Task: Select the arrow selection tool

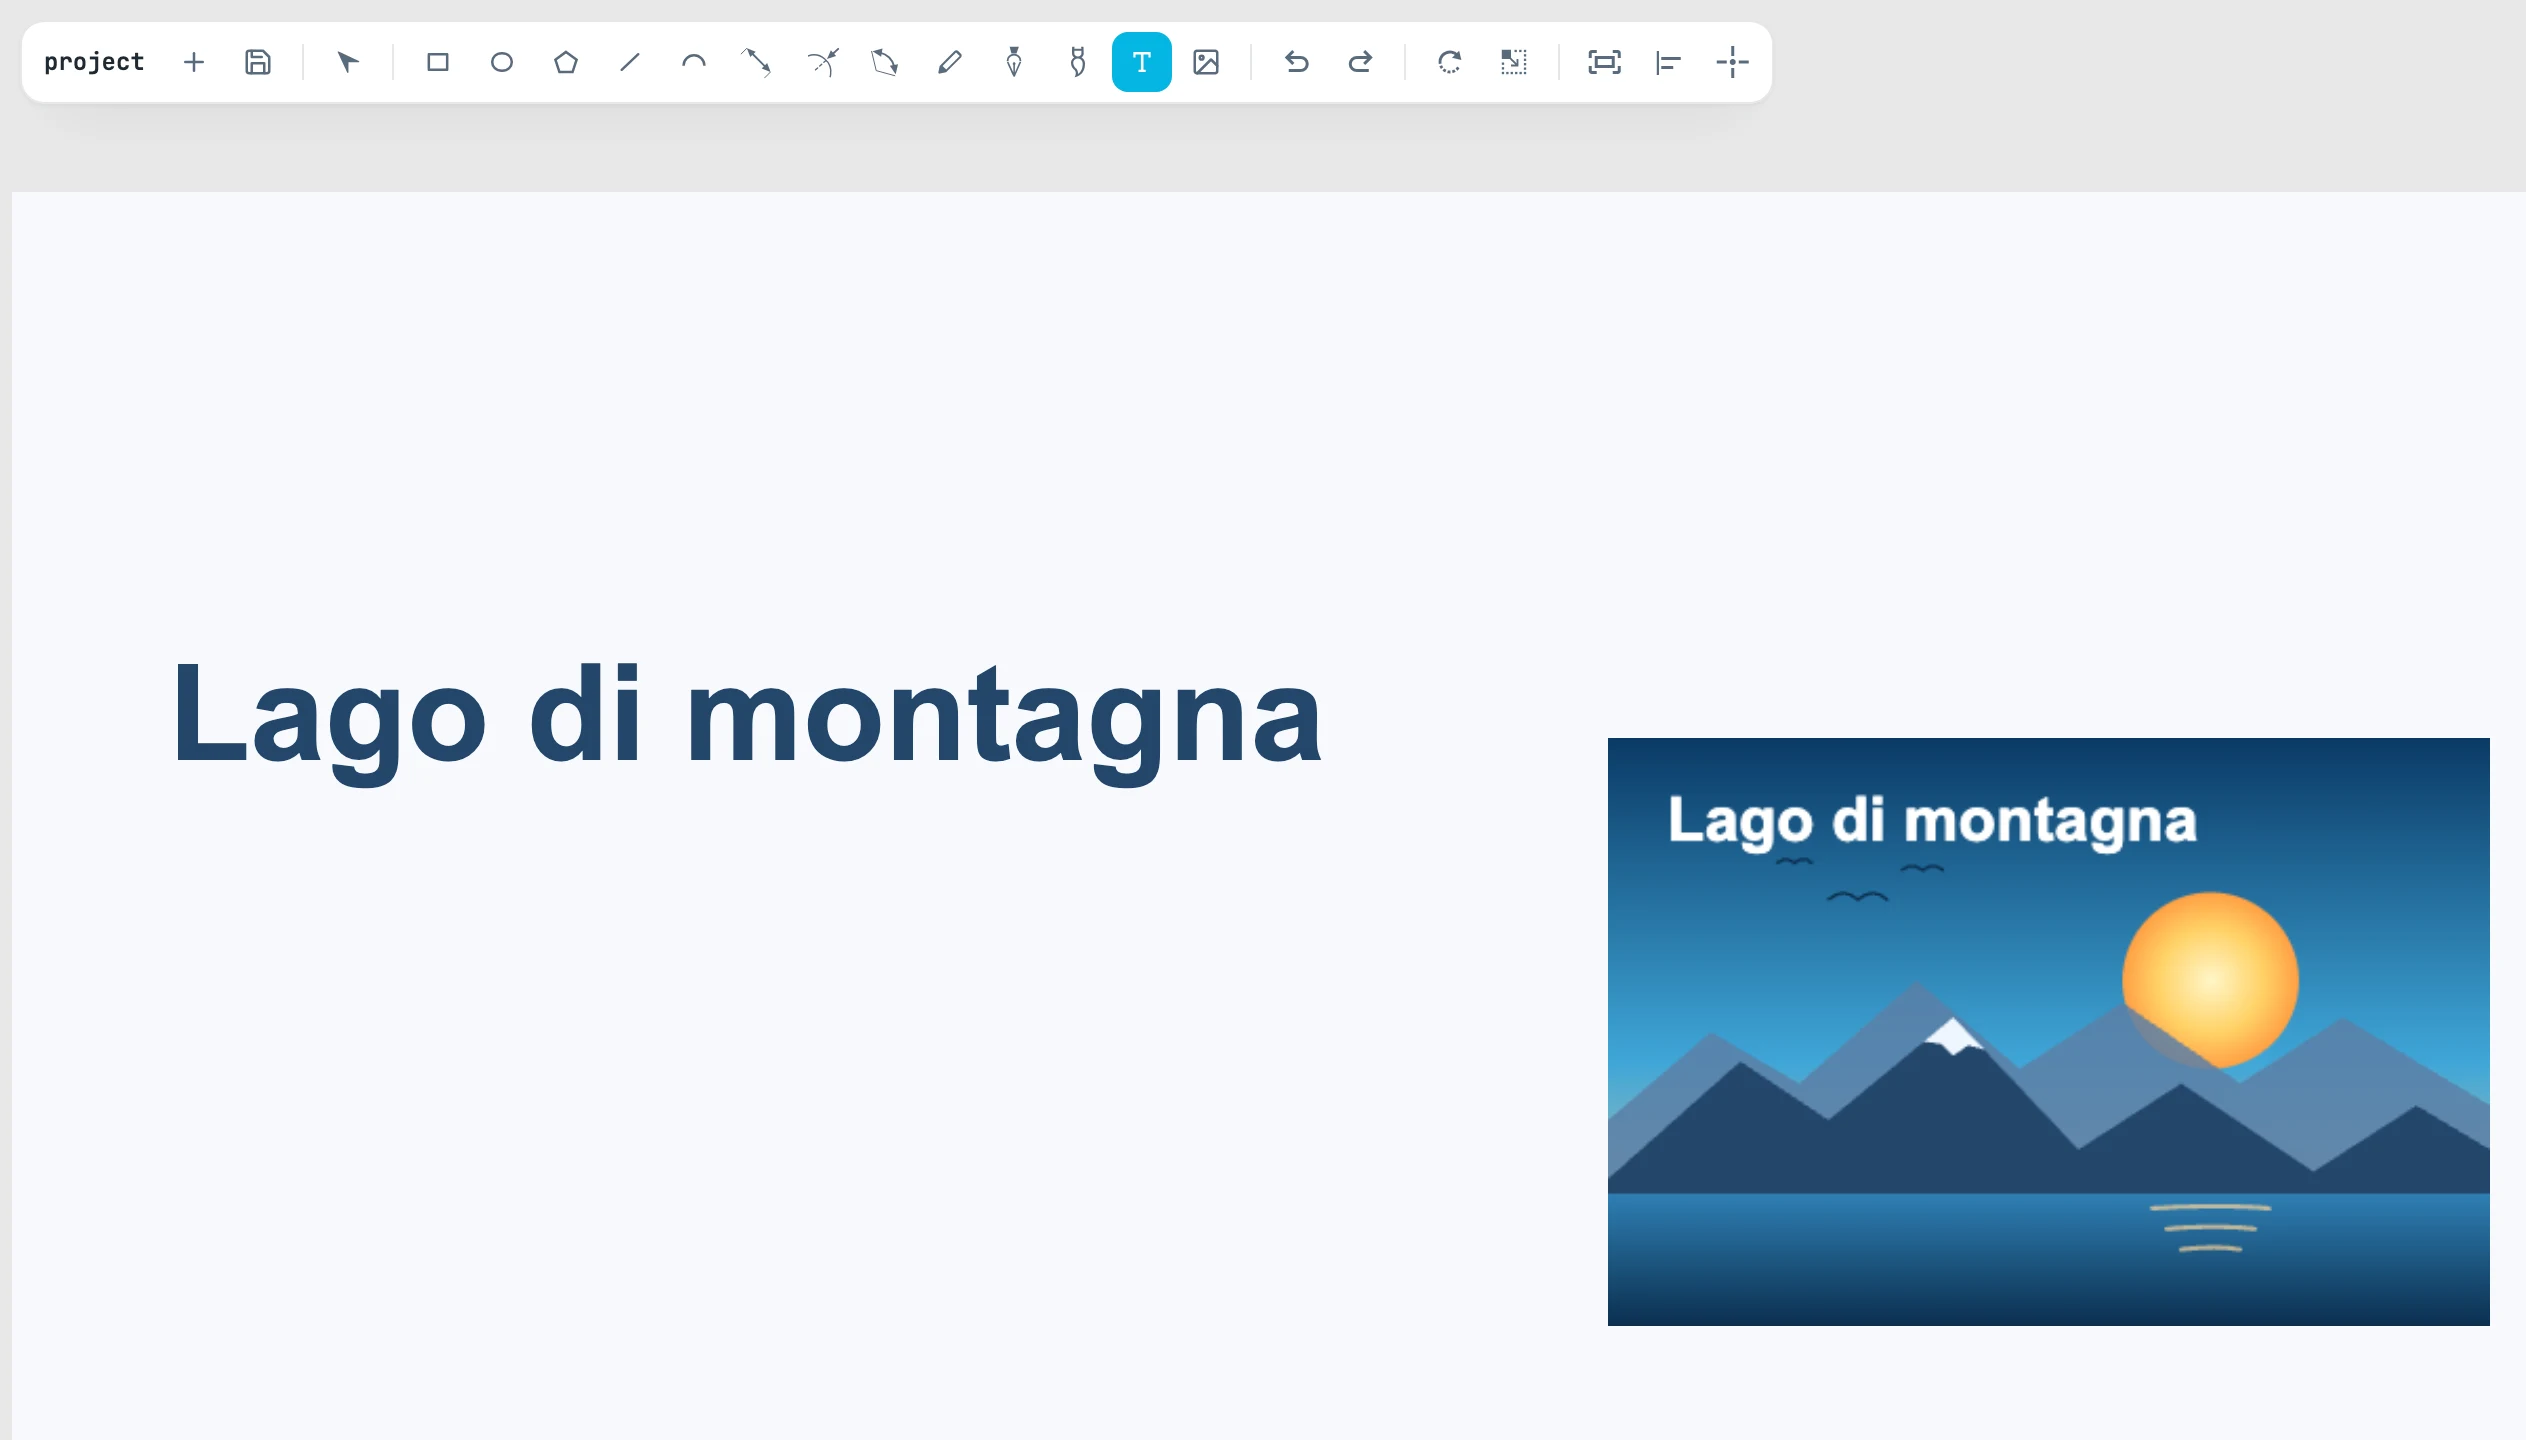Action: tap(347, 62)
